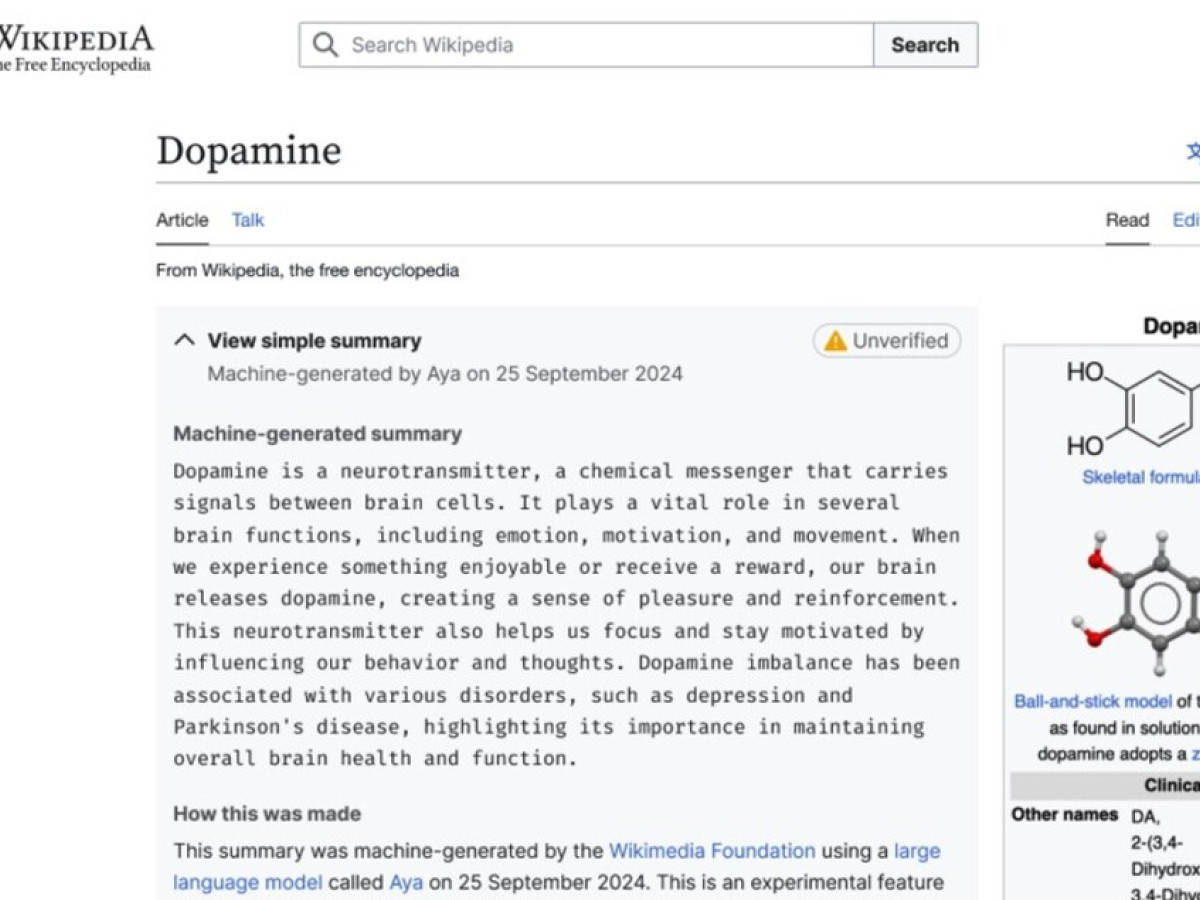Image resolution: width=1200 pixels, height=900 pixels.
Task: Focus the Search Wikipedia input field
Action: coord(586,45)
